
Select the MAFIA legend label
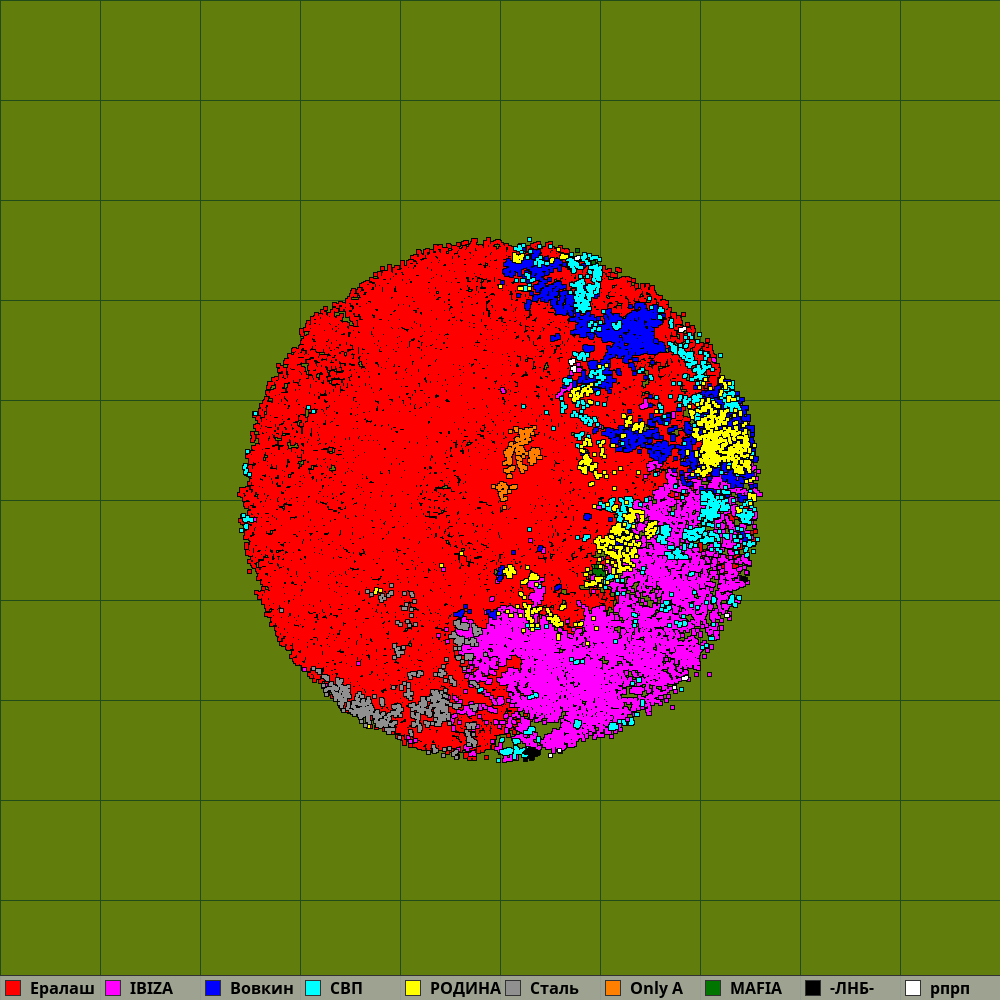point(756,989)
